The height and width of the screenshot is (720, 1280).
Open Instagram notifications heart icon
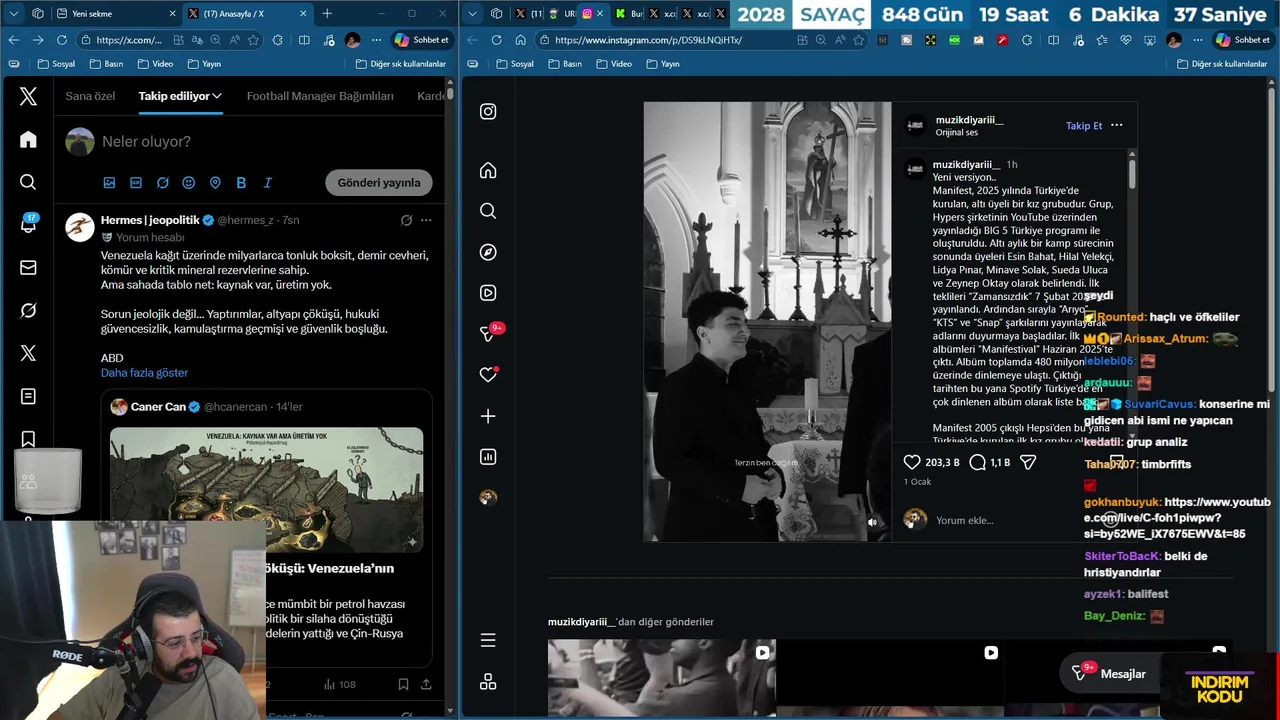click(x=488, y=374)
